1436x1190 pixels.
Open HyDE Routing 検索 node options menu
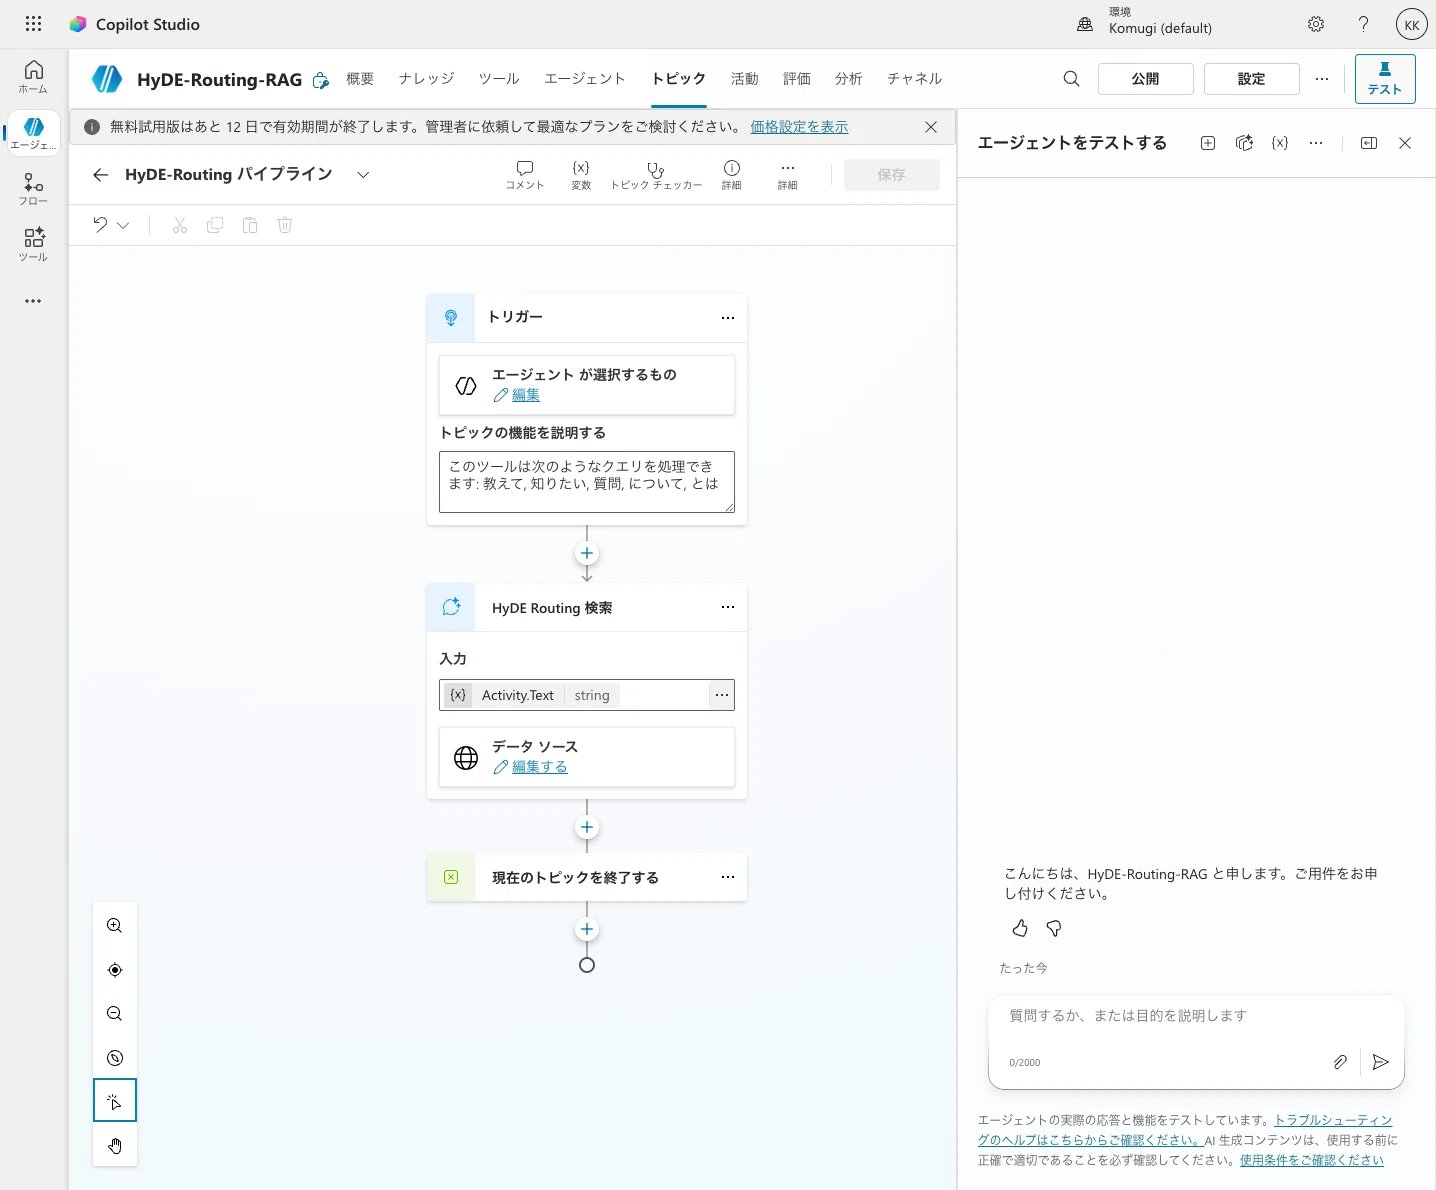(728, 607)
